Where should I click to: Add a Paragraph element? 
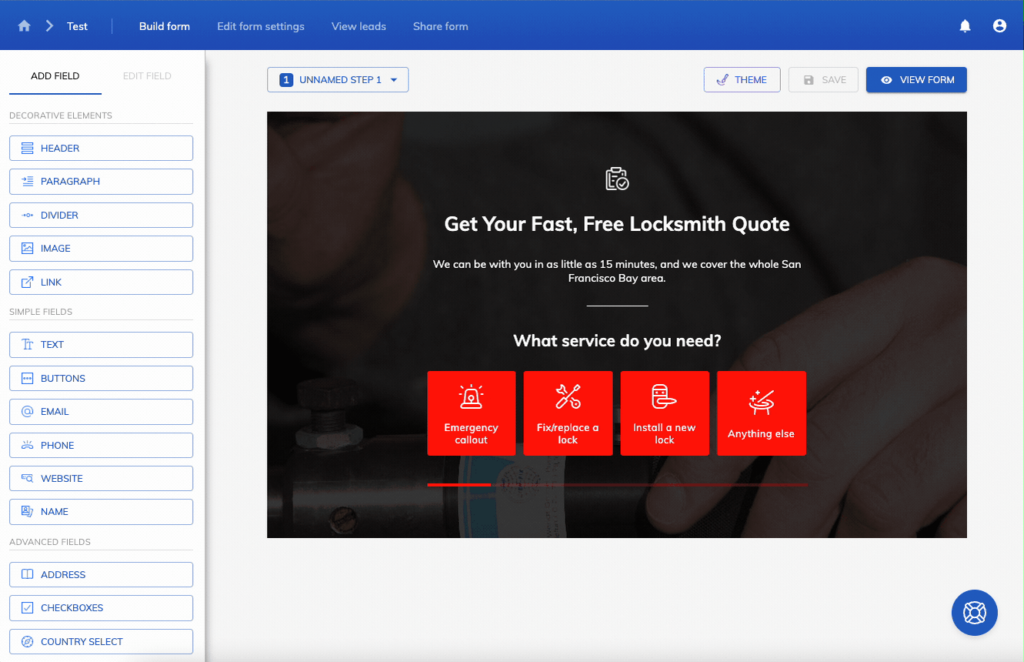101,181
